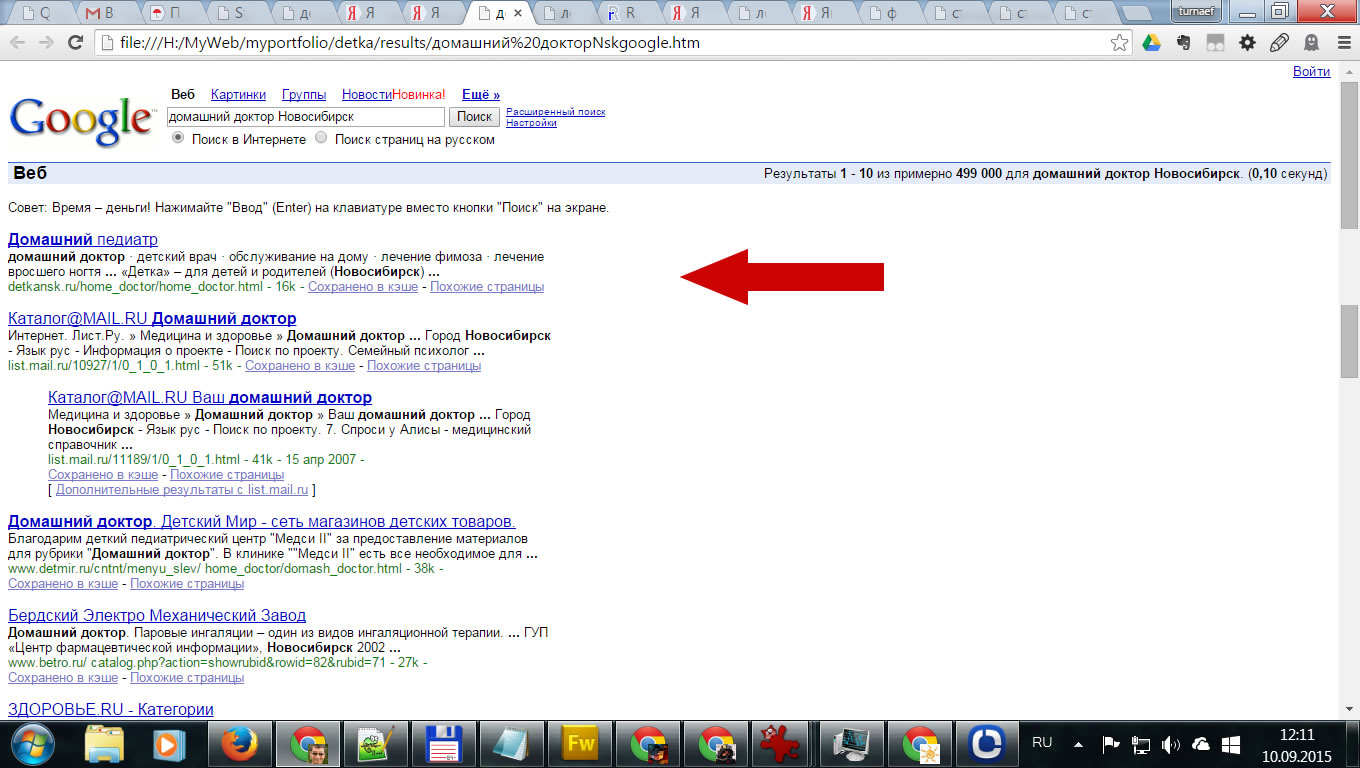Click the 'Поиск' search button
This screenshot has height=768, width=1360.
[x=474, y=116]
